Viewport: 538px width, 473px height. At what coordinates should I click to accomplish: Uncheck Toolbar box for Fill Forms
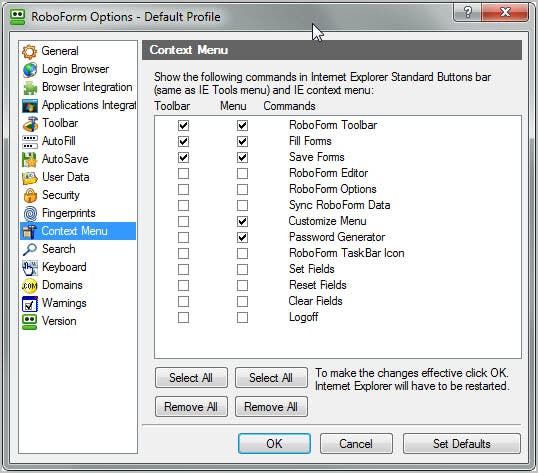tap(183, 141)
